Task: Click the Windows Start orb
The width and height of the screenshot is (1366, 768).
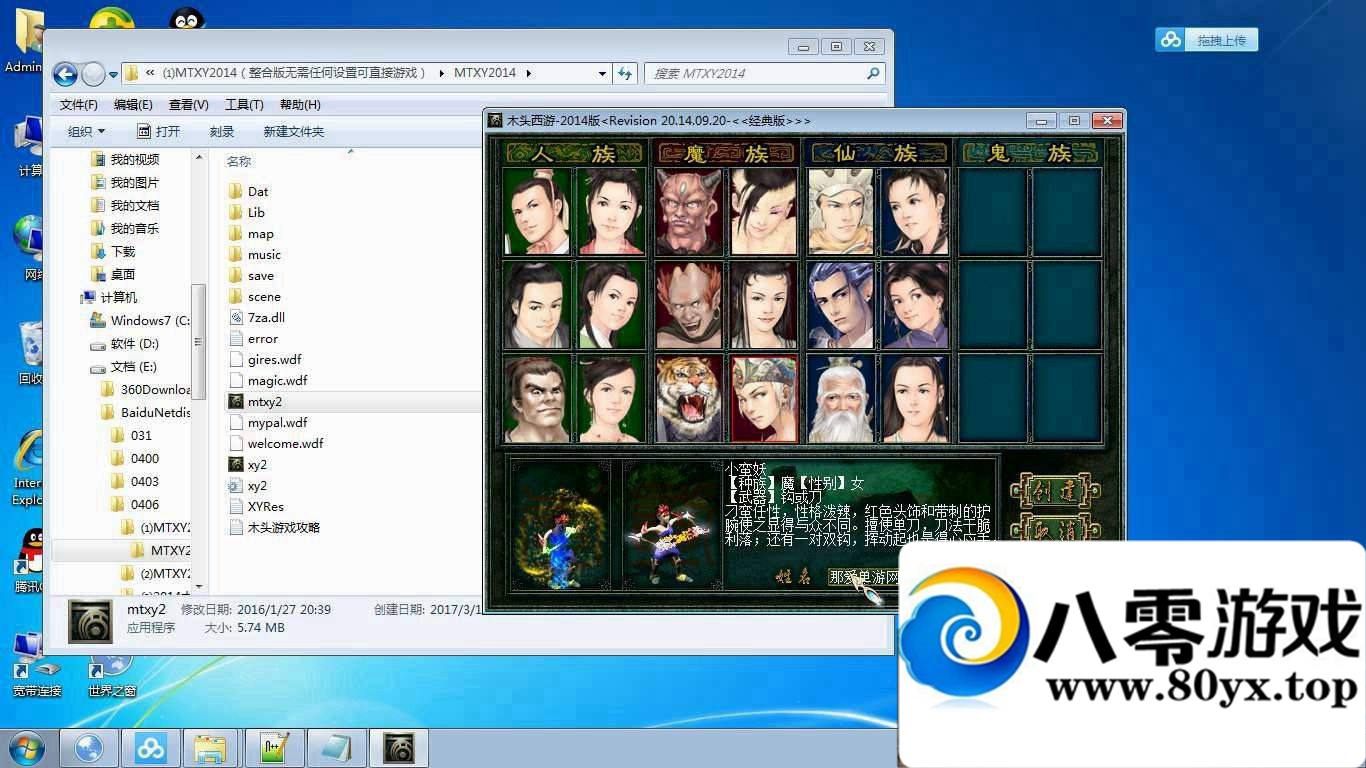Action: point(26,748)
